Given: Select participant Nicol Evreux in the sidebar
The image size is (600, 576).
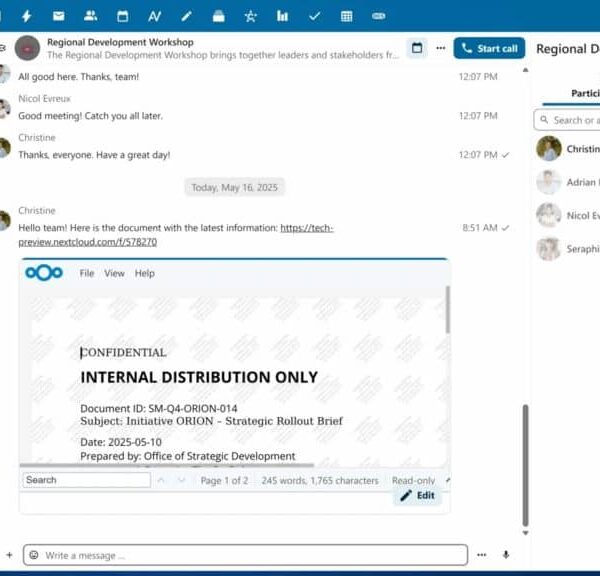Looking at the screenshot, I should click(x=568, y=215).
